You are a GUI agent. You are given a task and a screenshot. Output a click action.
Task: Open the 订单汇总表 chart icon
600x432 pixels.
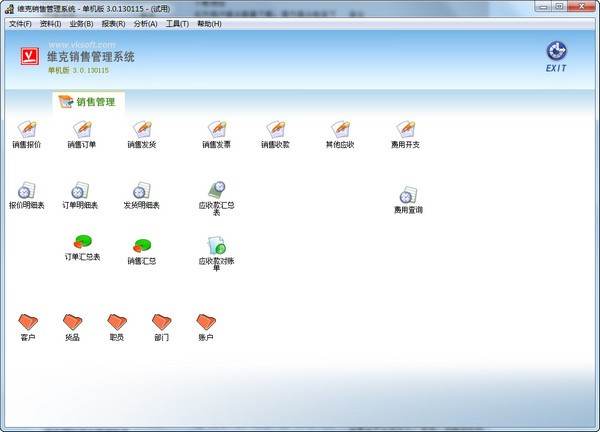coord(83,243)
